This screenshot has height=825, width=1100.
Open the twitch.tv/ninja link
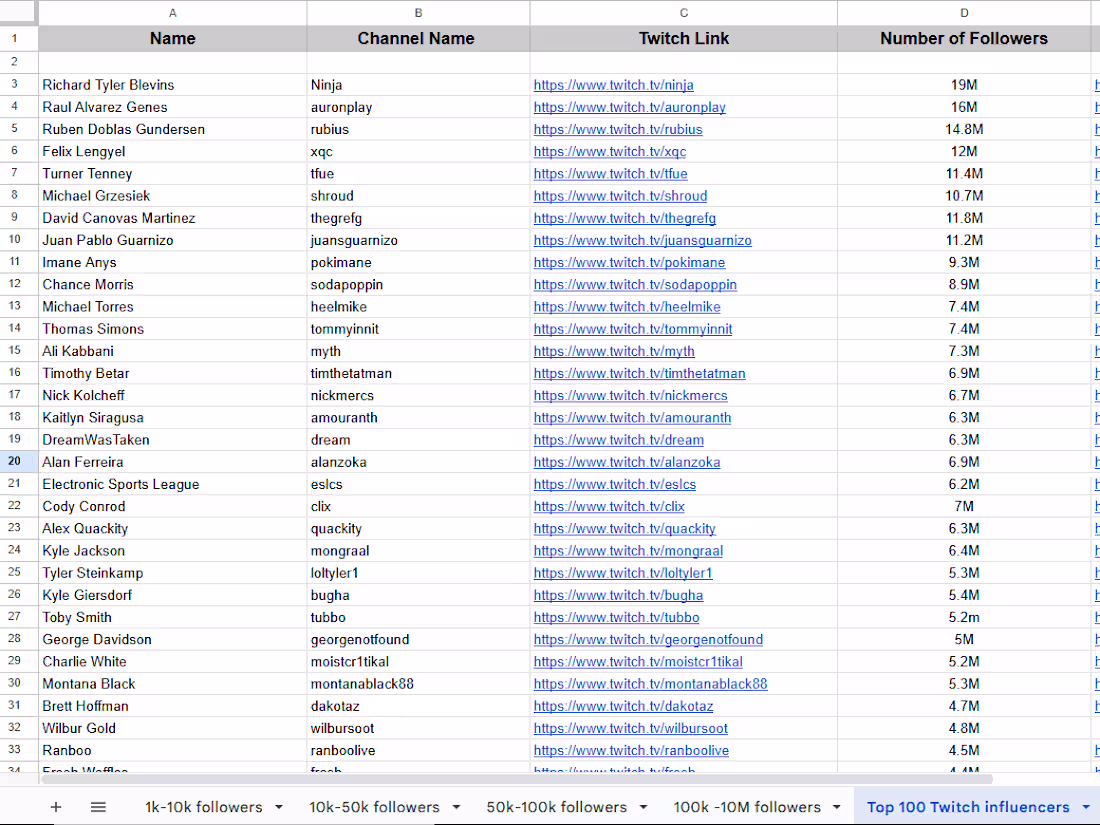click(x=613, y=85)
